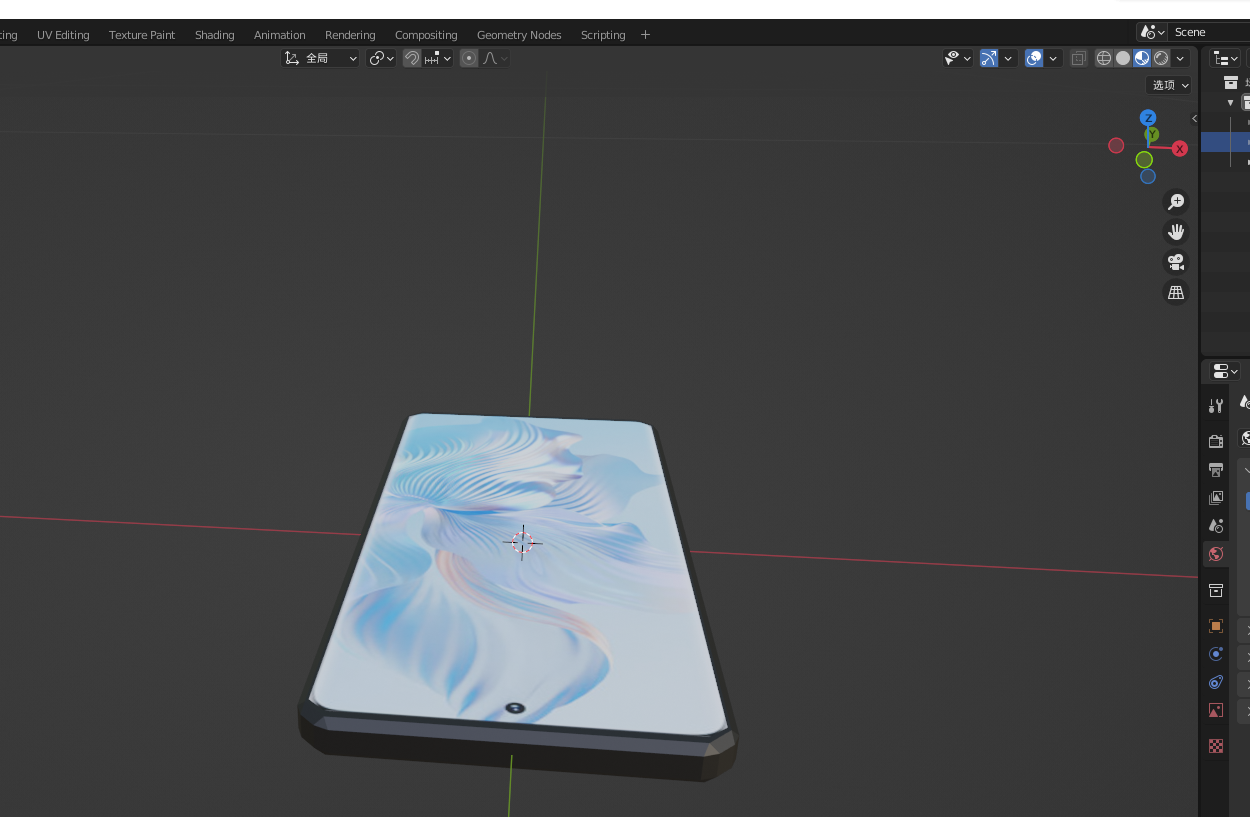1250x817 pixels.
Task: Switch to the Shading workspace tab
Action: coord(214,35)
